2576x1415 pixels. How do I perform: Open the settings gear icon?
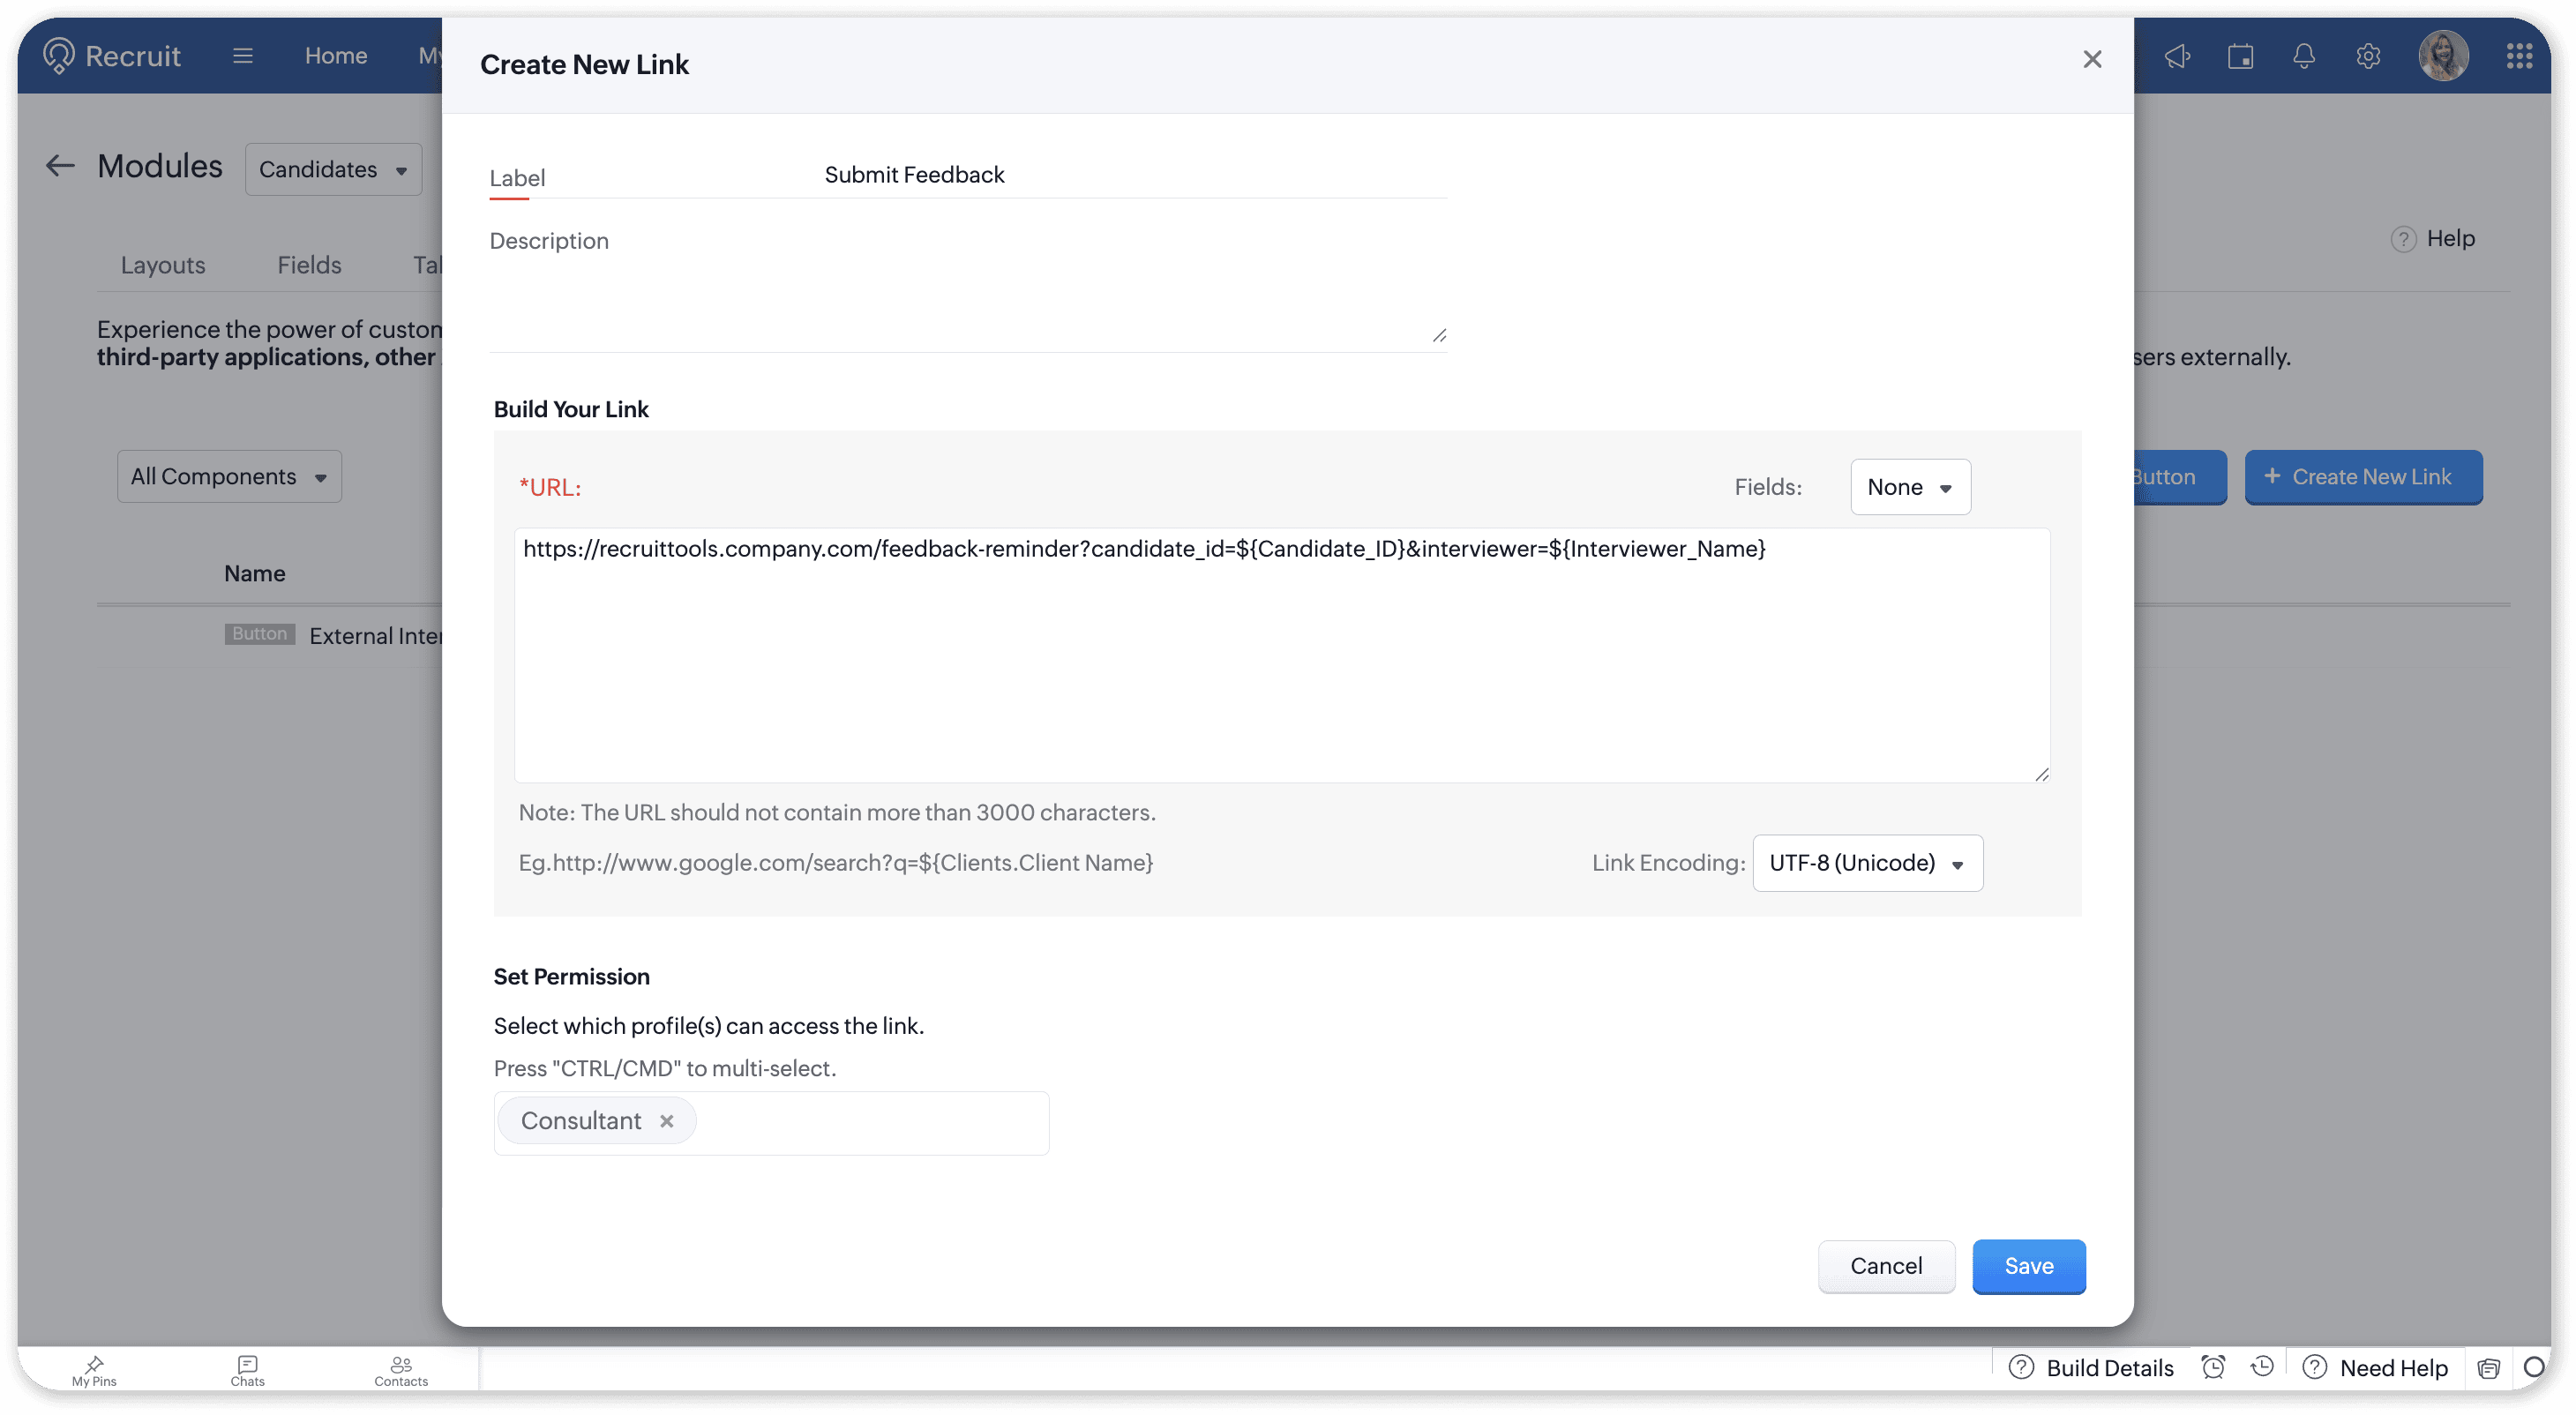point(2368,56)
